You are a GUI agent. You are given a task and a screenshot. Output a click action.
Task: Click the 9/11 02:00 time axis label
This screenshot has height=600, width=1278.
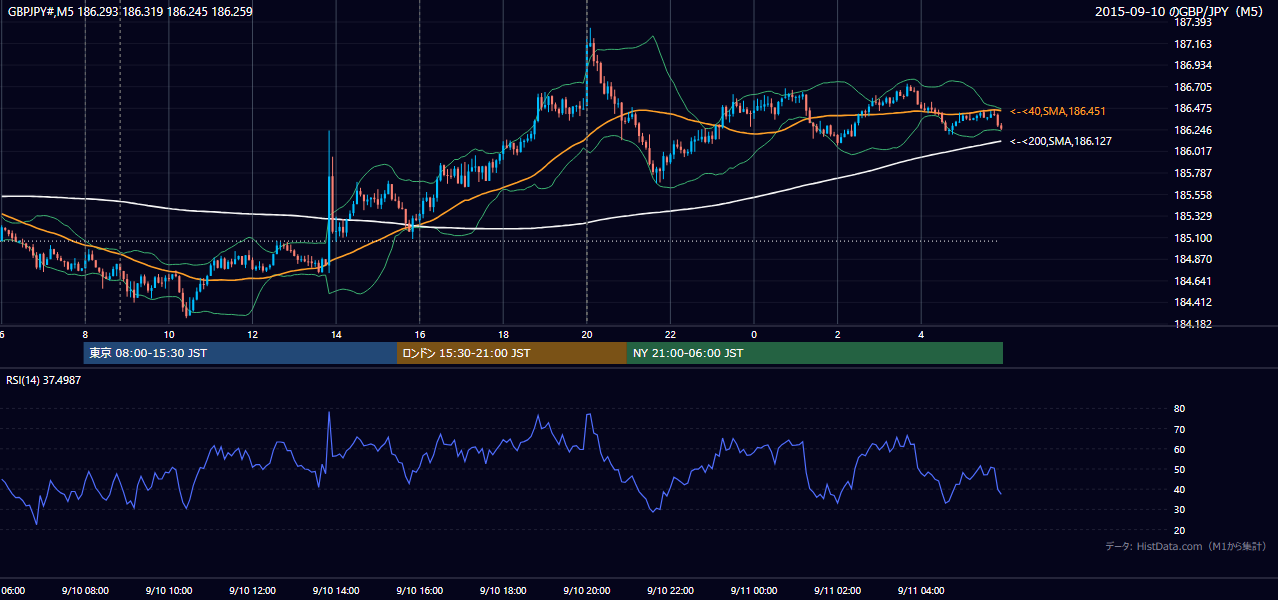(837, 591)
